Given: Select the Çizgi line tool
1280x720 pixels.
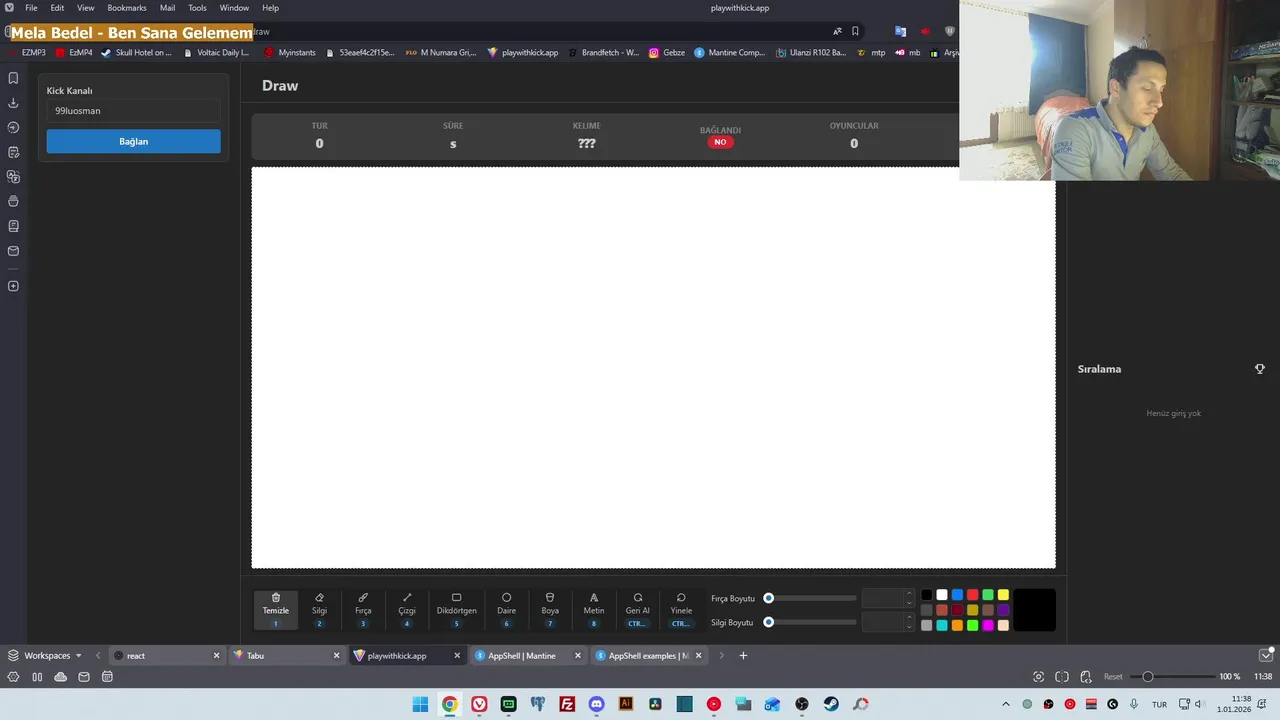Looking at the screenshot, I should (407, 610).
